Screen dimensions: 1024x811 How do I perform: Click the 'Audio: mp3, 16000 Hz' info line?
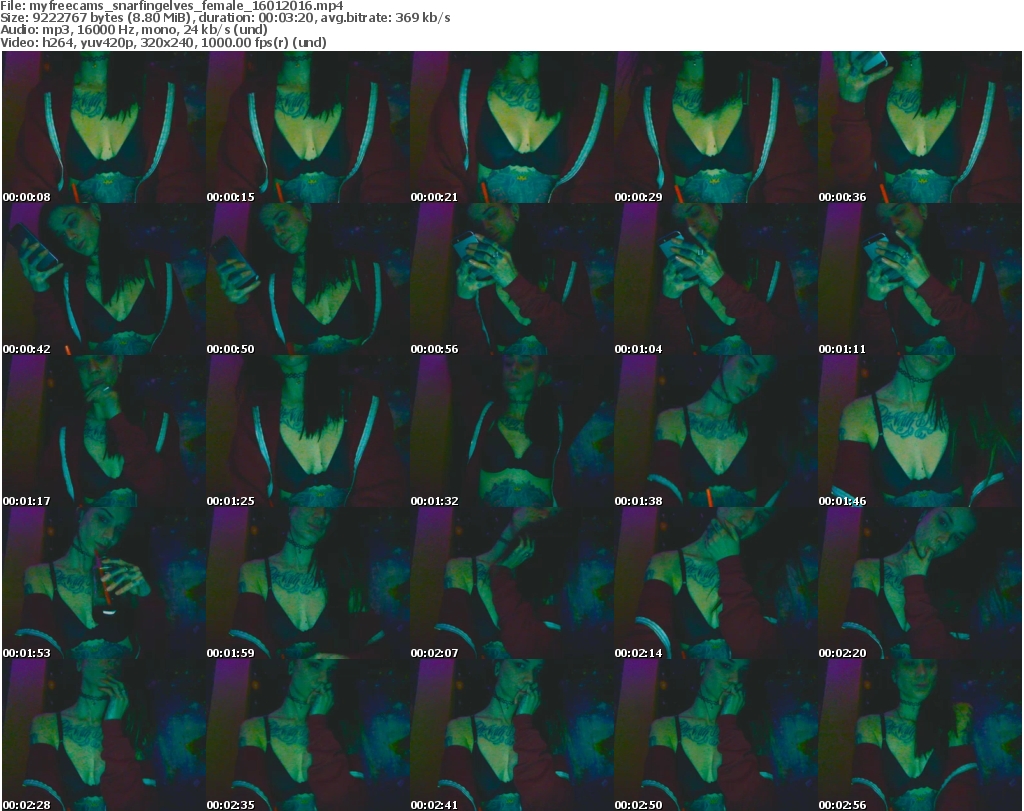[x=134, y=30]
